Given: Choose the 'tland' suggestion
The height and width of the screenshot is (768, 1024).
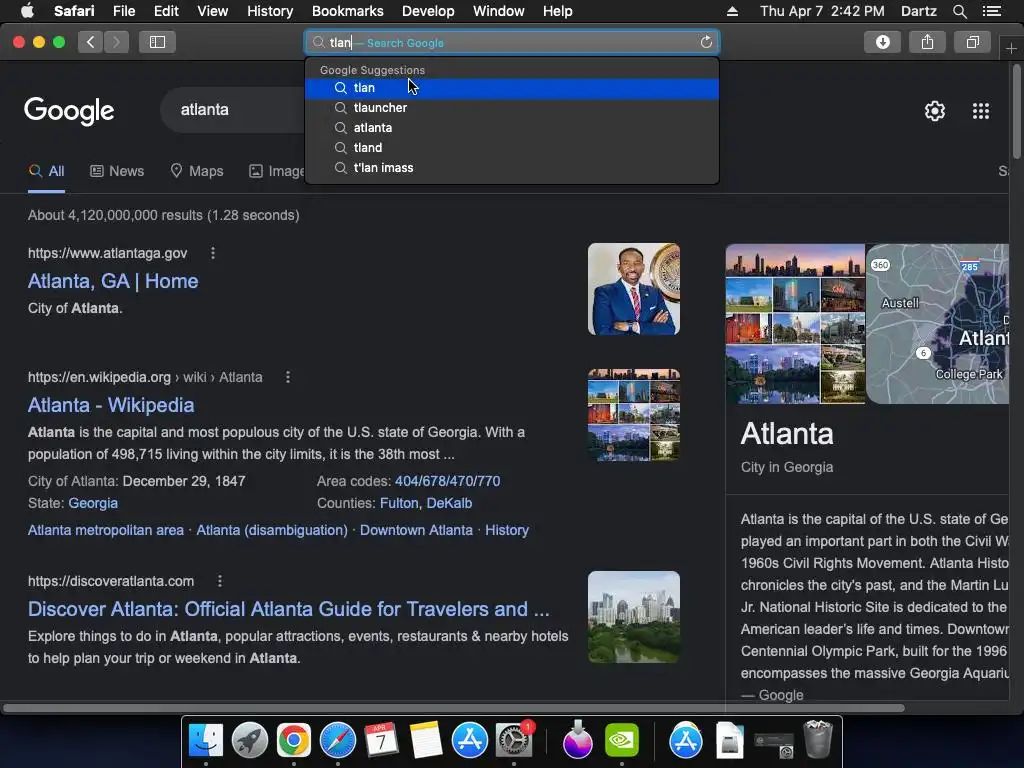Looking at the screenshot, I should tap(512, 148).
